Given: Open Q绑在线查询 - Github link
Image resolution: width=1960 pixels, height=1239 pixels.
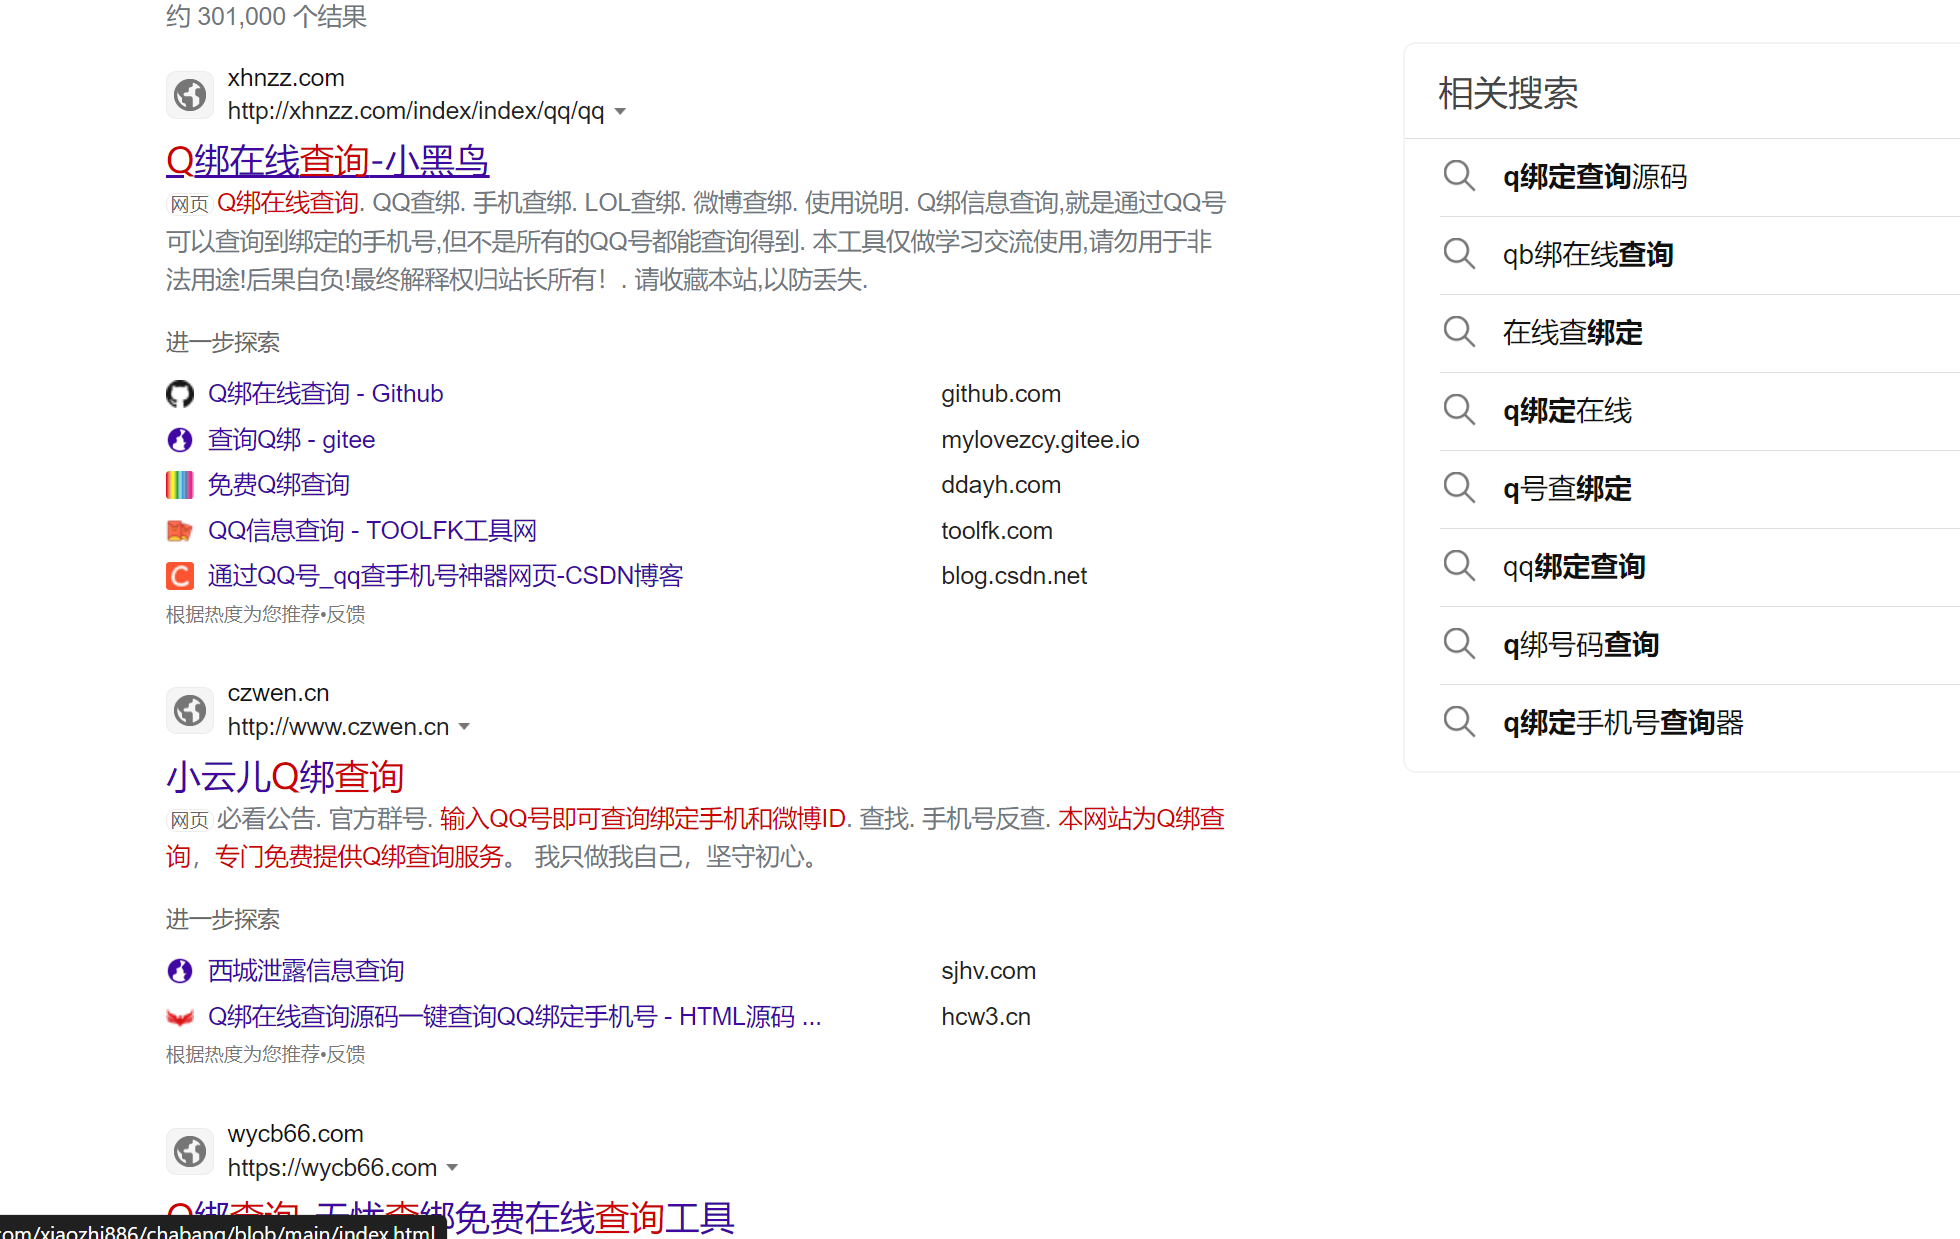Looking at the screenshot, I should click(x=325, y=394).
